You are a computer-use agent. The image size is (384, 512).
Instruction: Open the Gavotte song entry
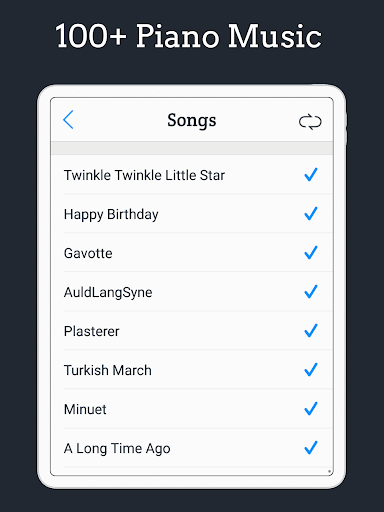[88, 253]
